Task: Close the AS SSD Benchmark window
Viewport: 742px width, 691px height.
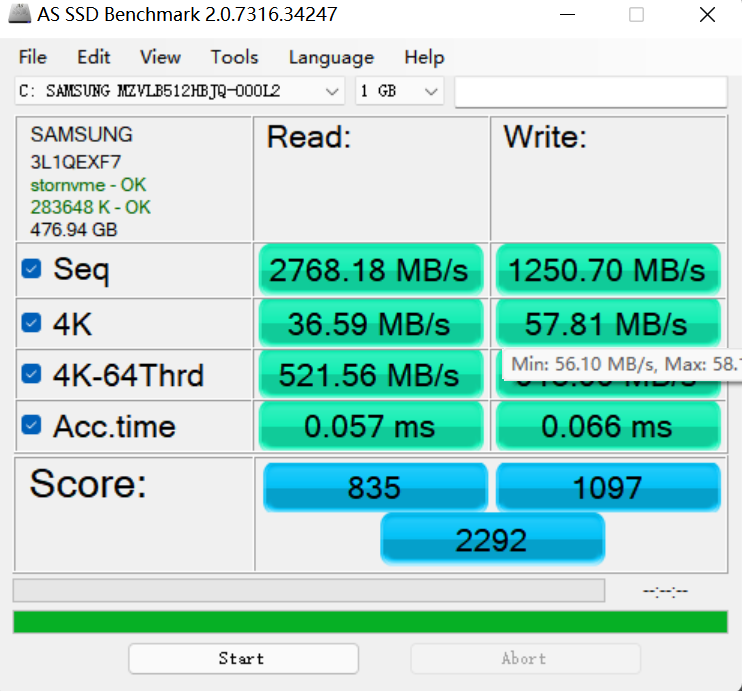Action: [707, 15]
